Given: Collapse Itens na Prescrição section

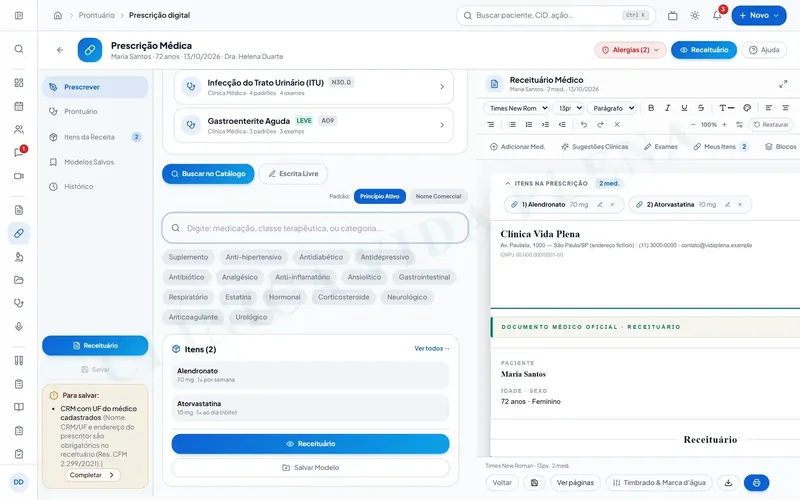Looking at the screenshot, I should [x=507, y=183].
